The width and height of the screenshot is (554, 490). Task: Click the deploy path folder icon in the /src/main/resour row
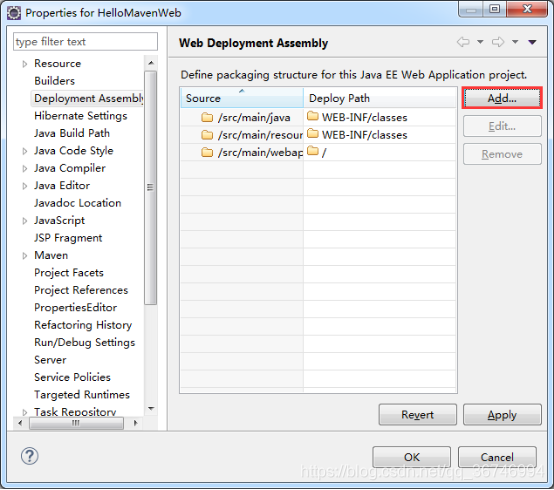point(313,134)
